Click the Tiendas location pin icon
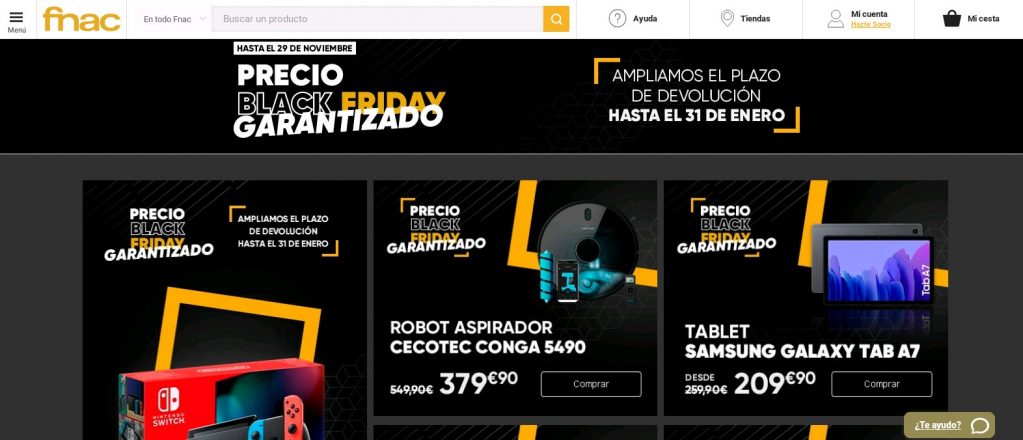Image resolution: width=1023 pixels, height=440 pixels. coord(727,18)
